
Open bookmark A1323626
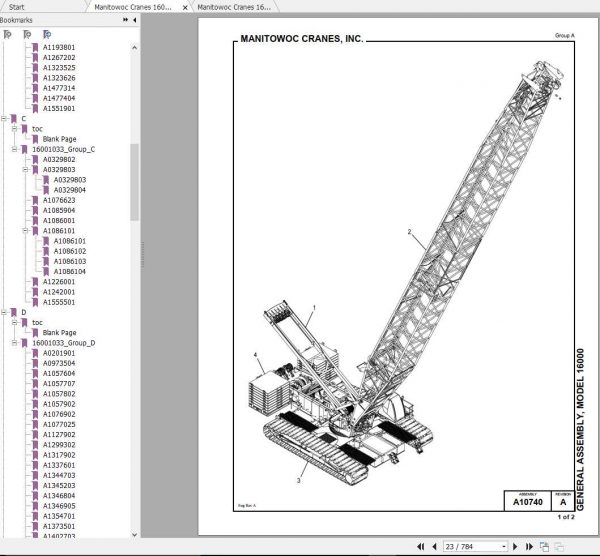point(59,78)
